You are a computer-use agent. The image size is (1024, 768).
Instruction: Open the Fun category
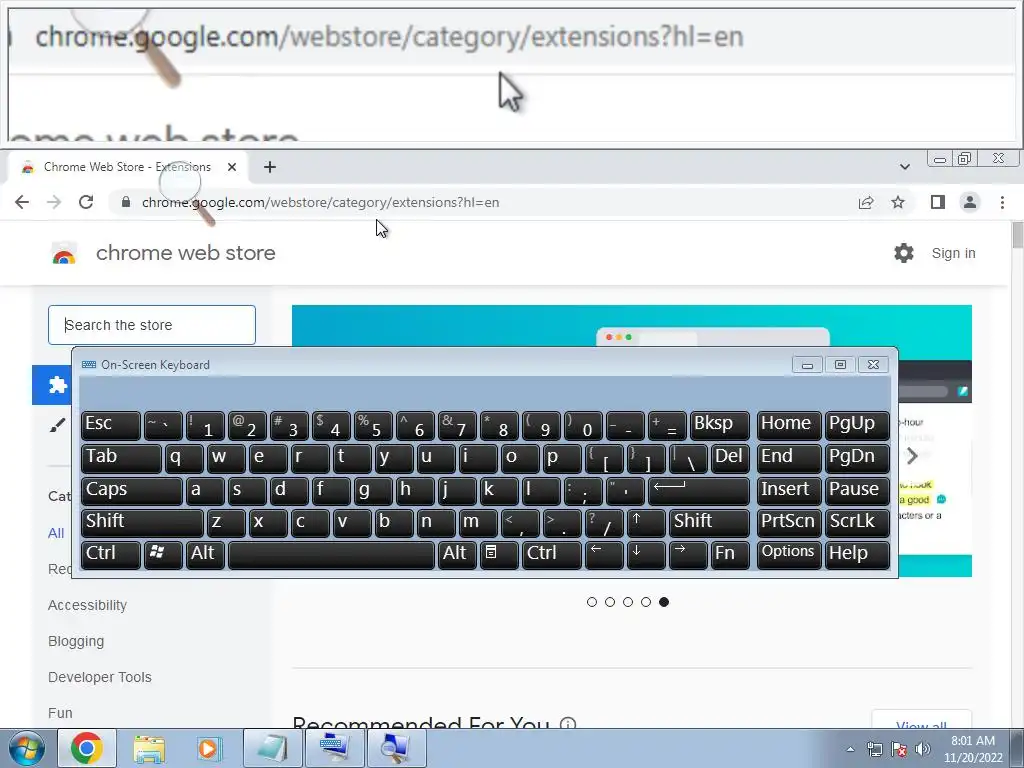click(60, 713)
